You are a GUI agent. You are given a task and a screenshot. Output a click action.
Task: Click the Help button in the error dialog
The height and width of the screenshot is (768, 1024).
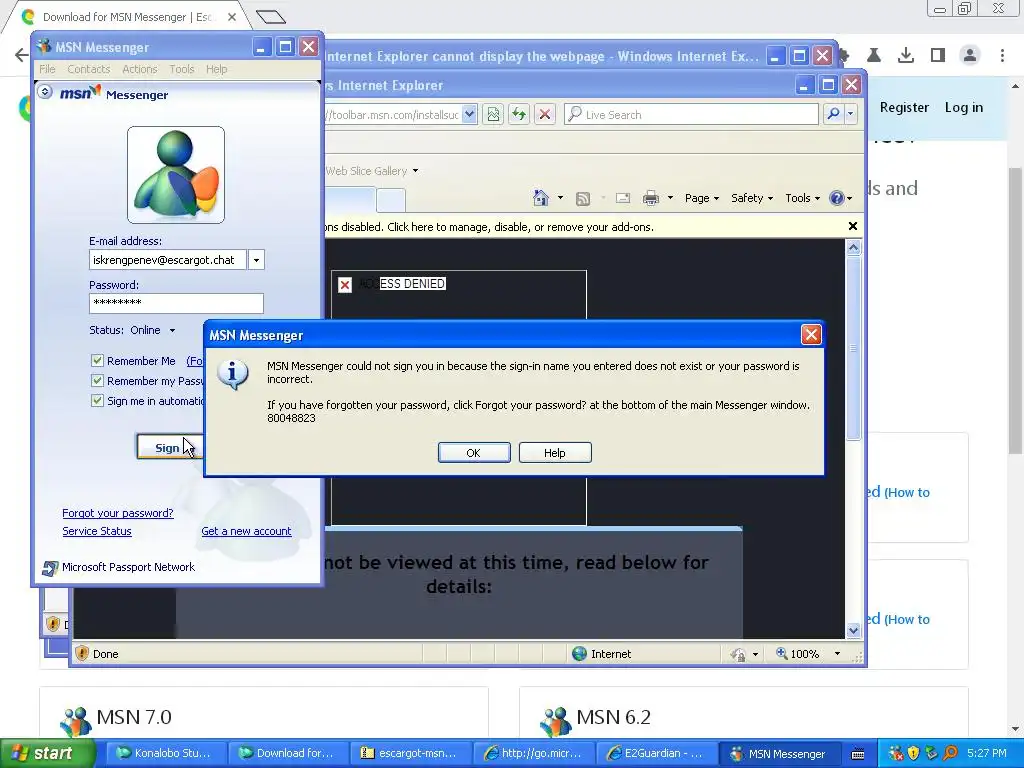point(555,453)
